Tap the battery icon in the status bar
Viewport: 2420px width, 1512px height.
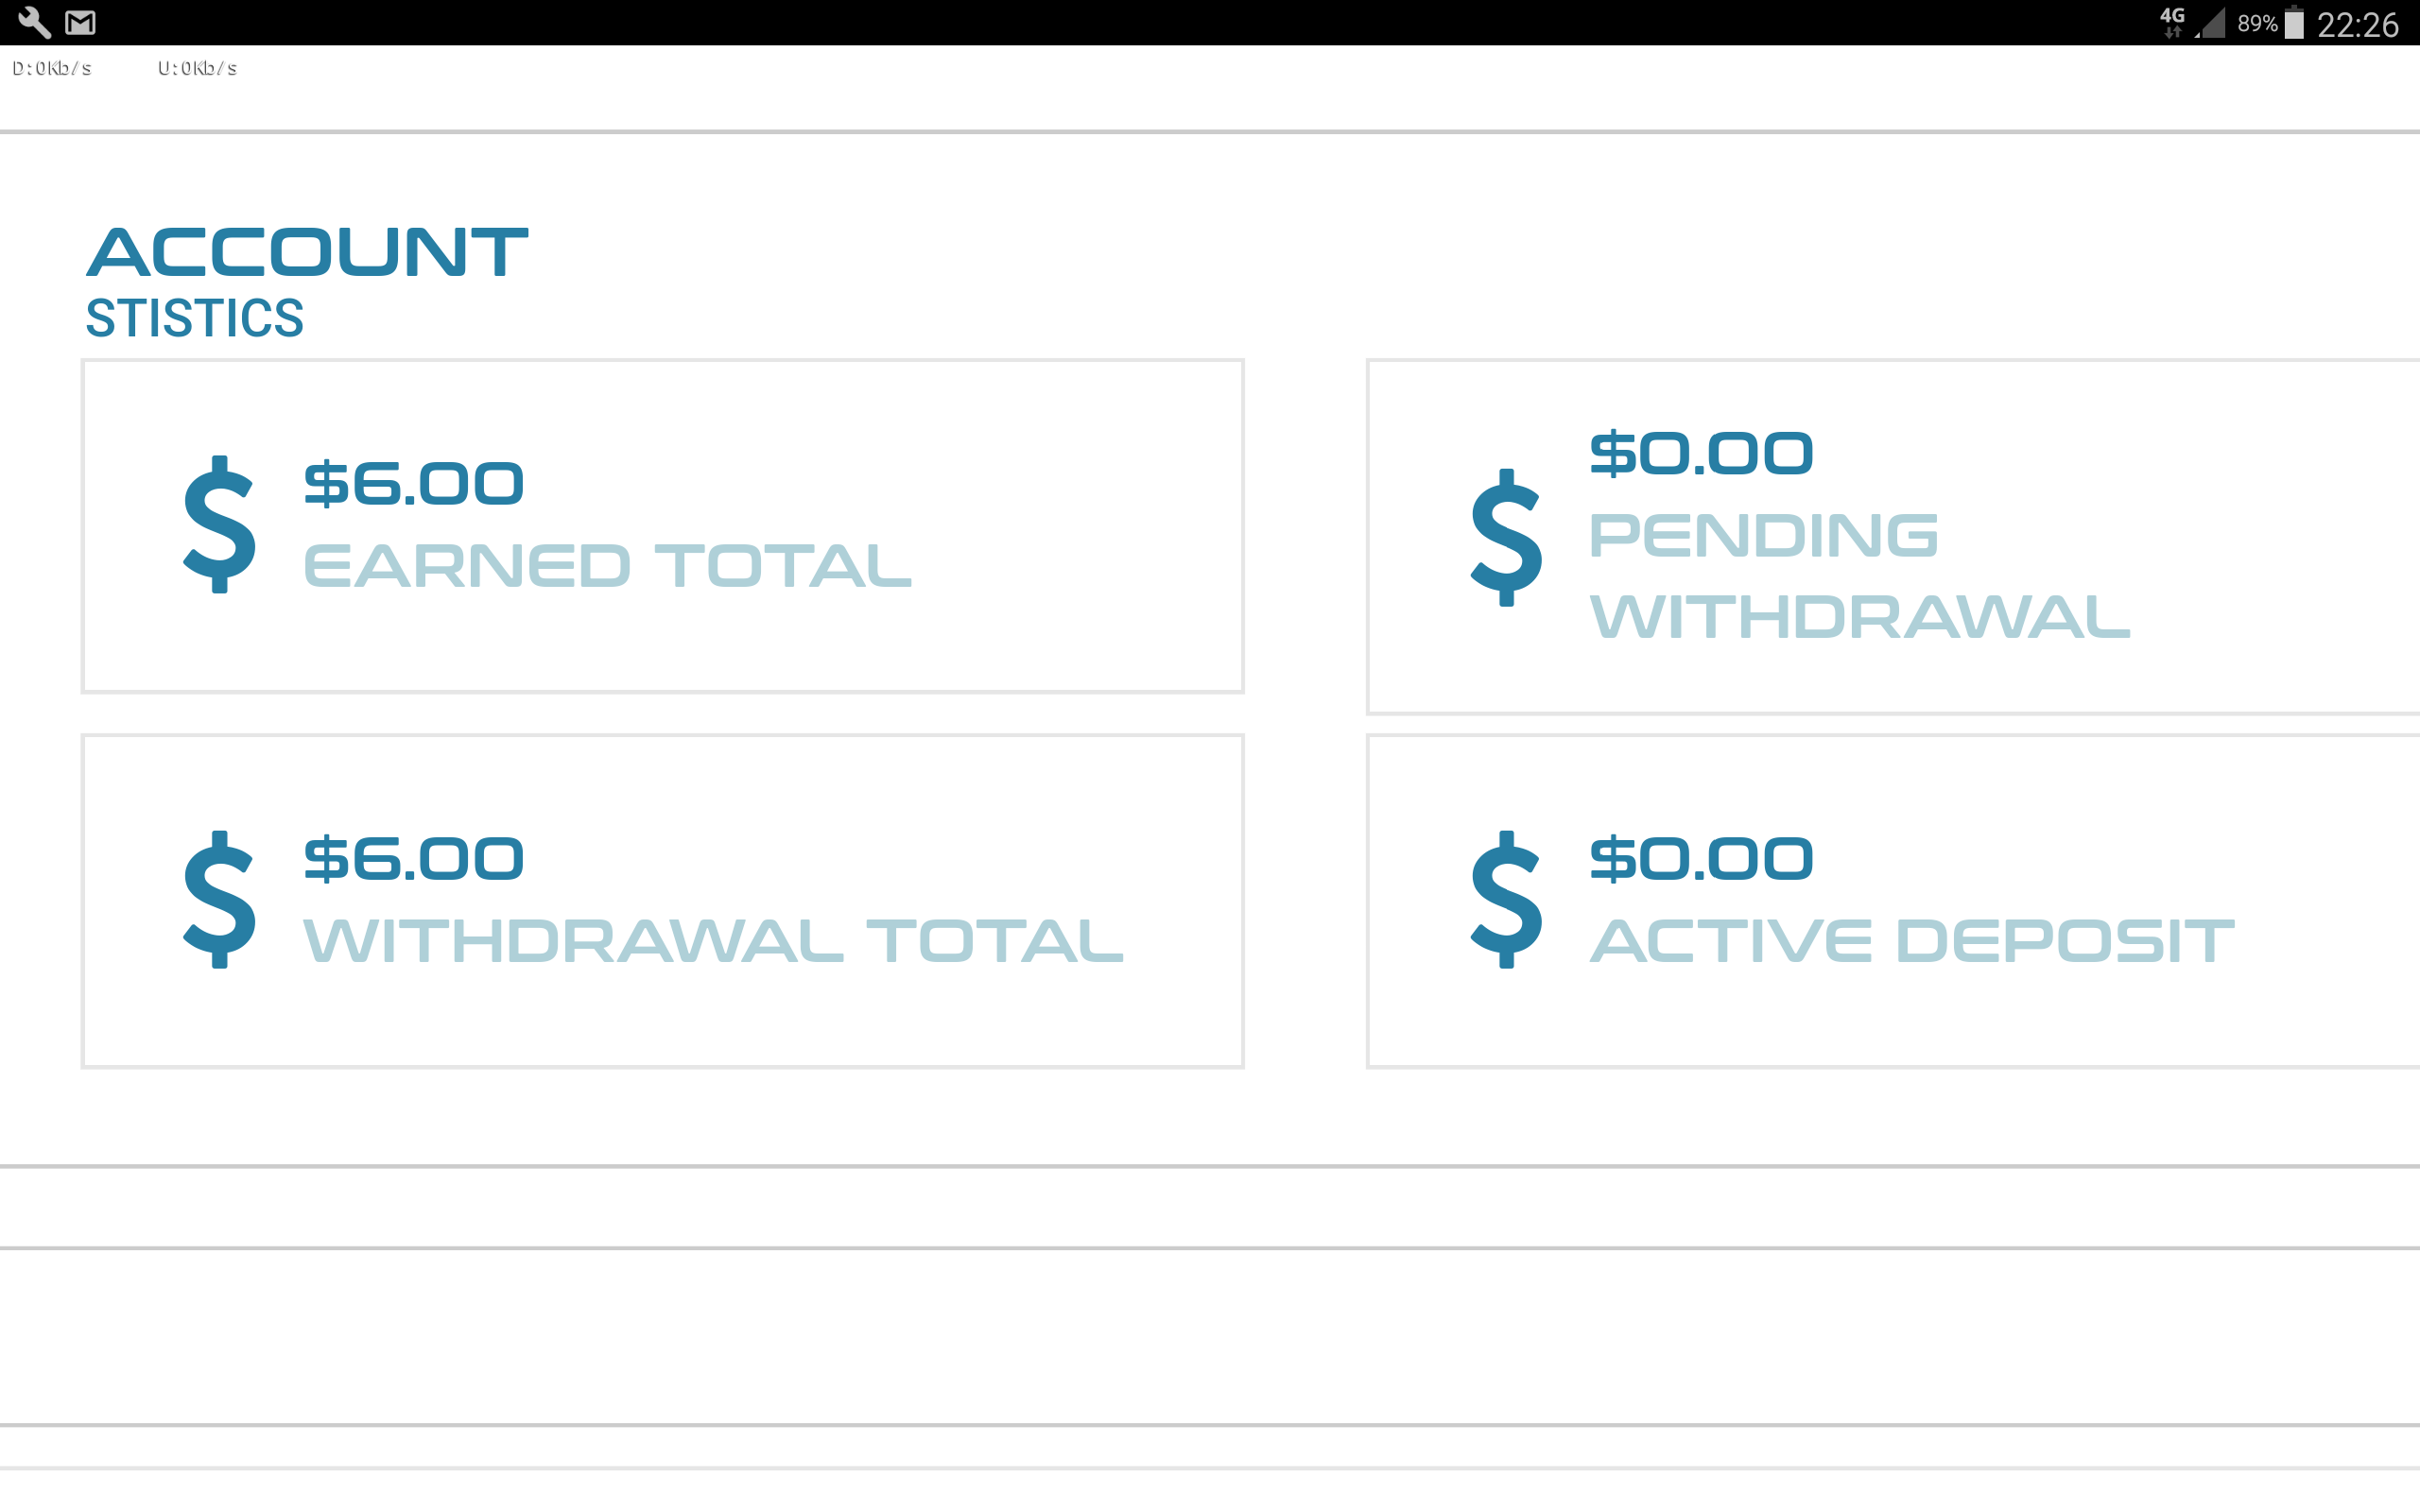click(x=2295, y=23)
